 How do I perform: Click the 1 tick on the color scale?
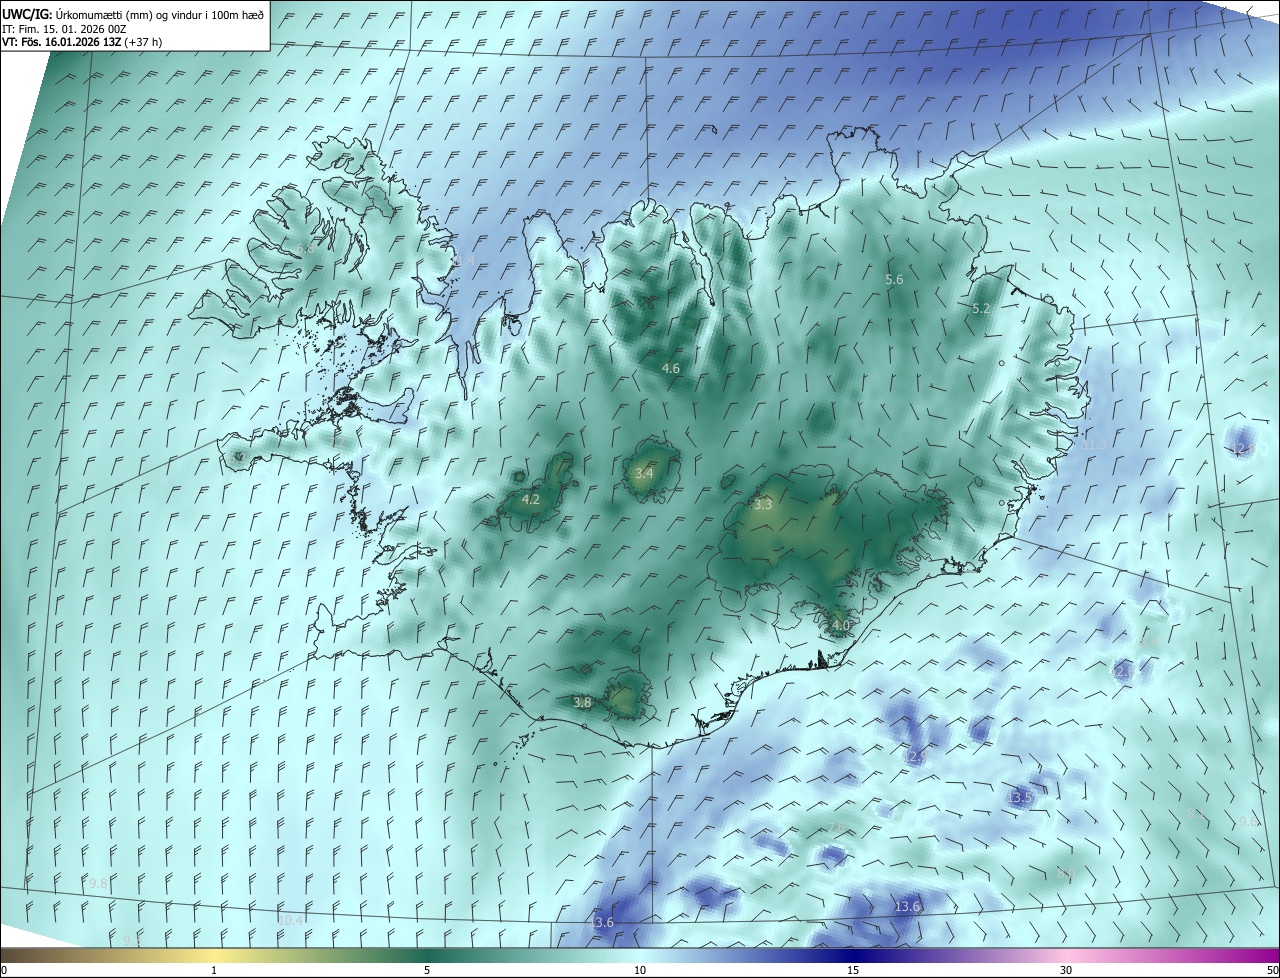coord(214,970)
